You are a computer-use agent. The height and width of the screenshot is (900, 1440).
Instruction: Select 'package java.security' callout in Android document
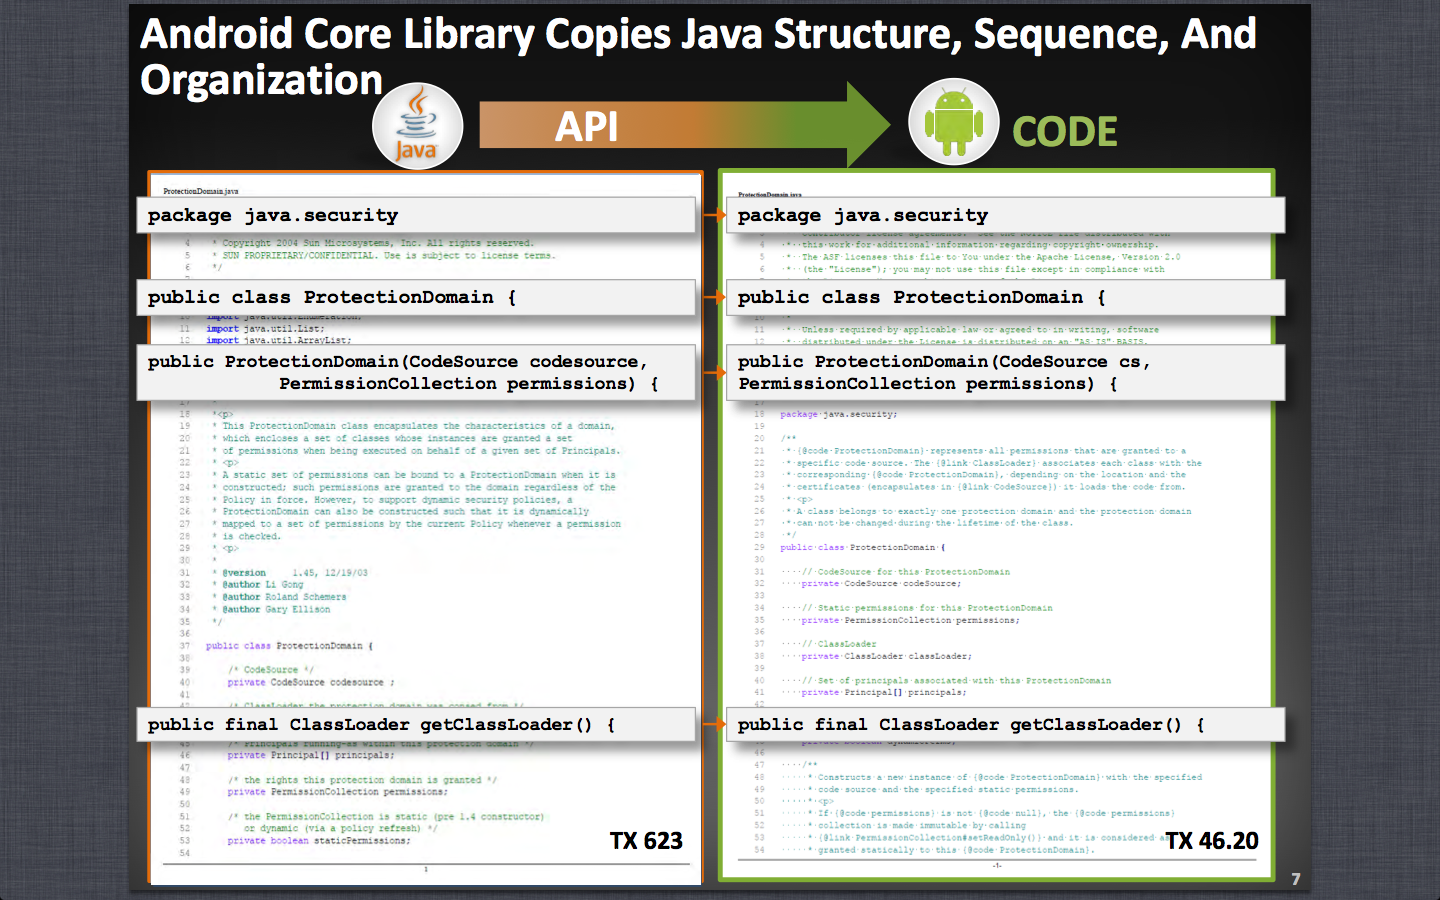click(1005, 215)
